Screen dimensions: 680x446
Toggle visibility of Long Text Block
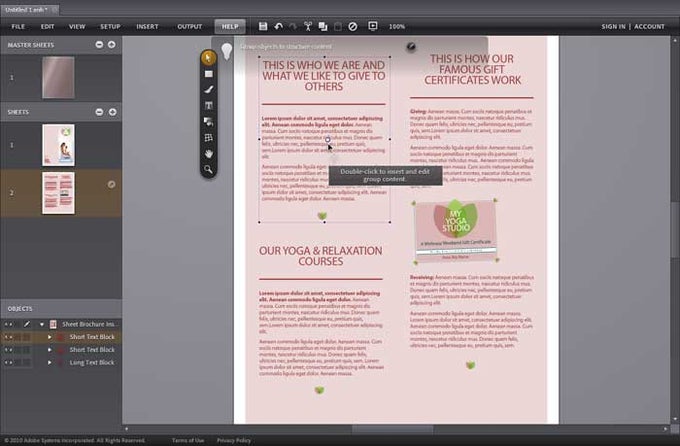click(8, 362)
